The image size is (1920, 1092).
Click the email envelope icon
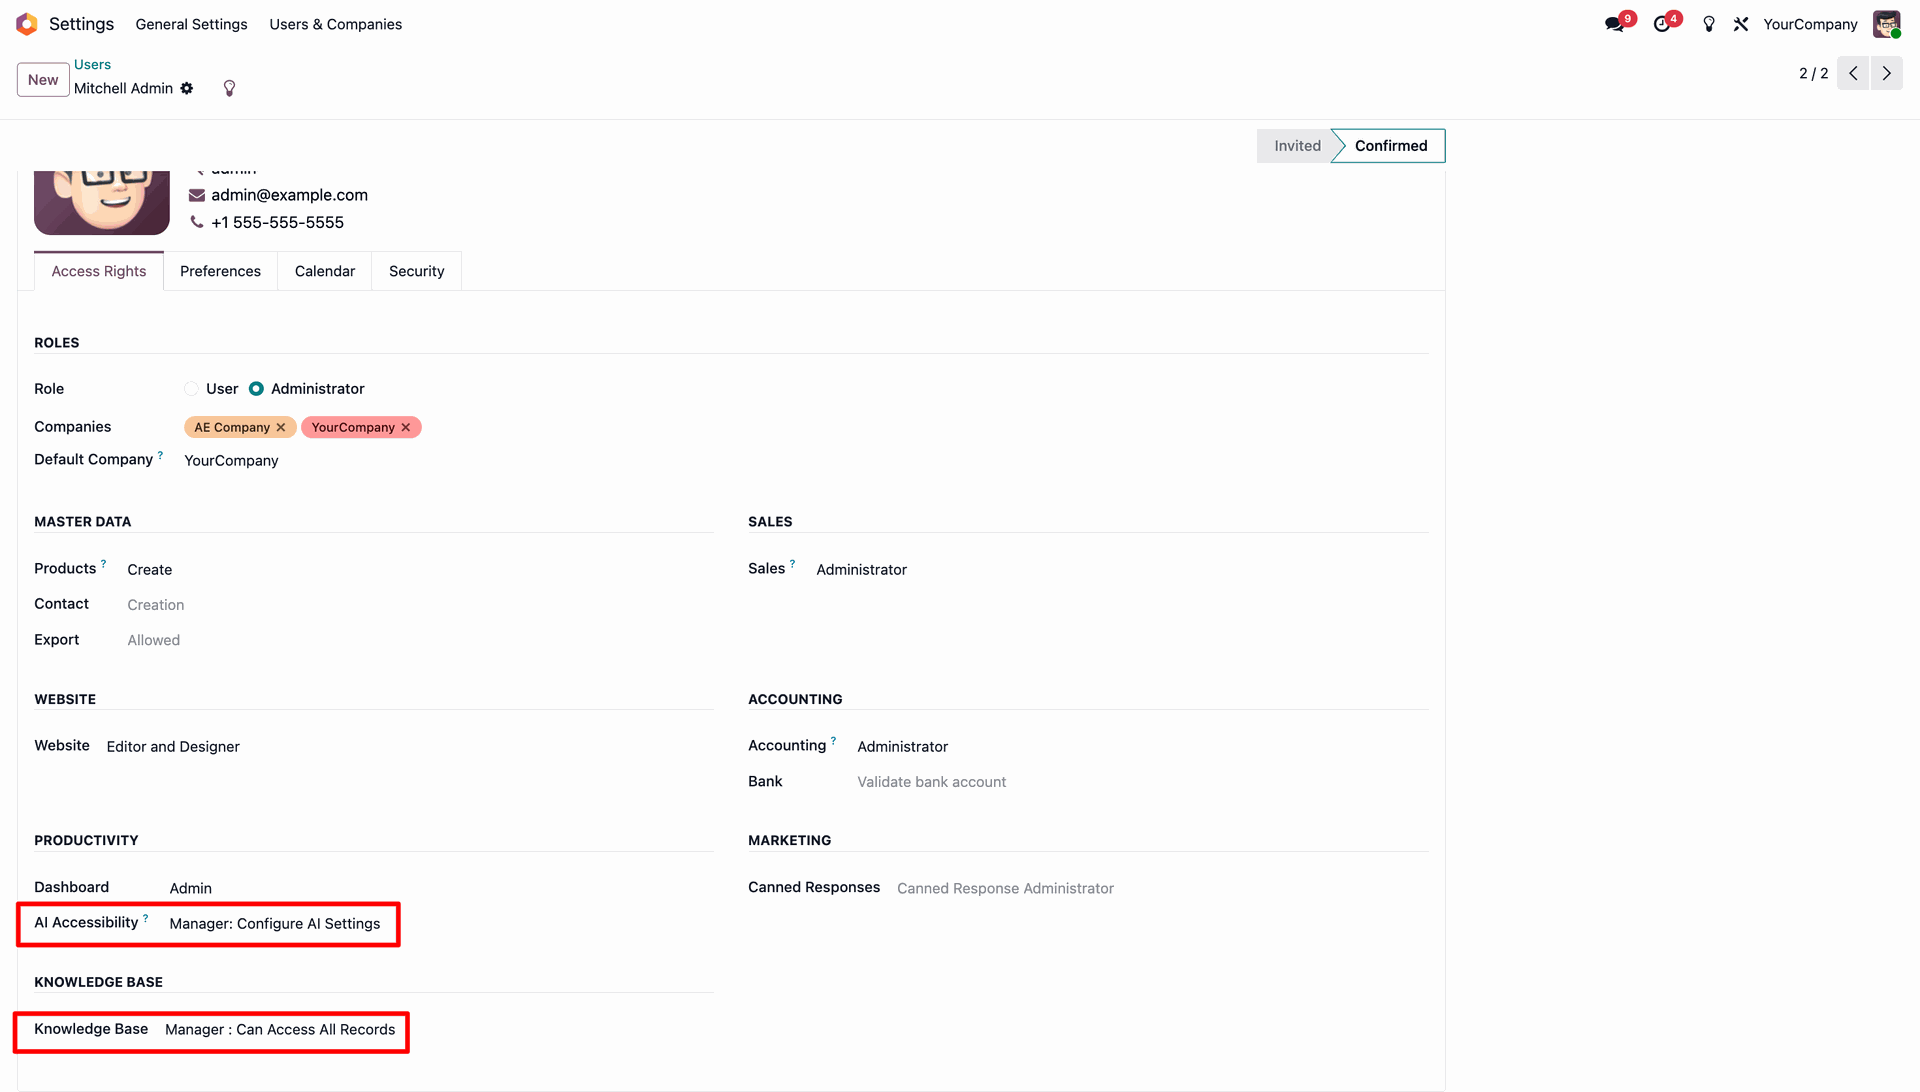coord(197,195)
